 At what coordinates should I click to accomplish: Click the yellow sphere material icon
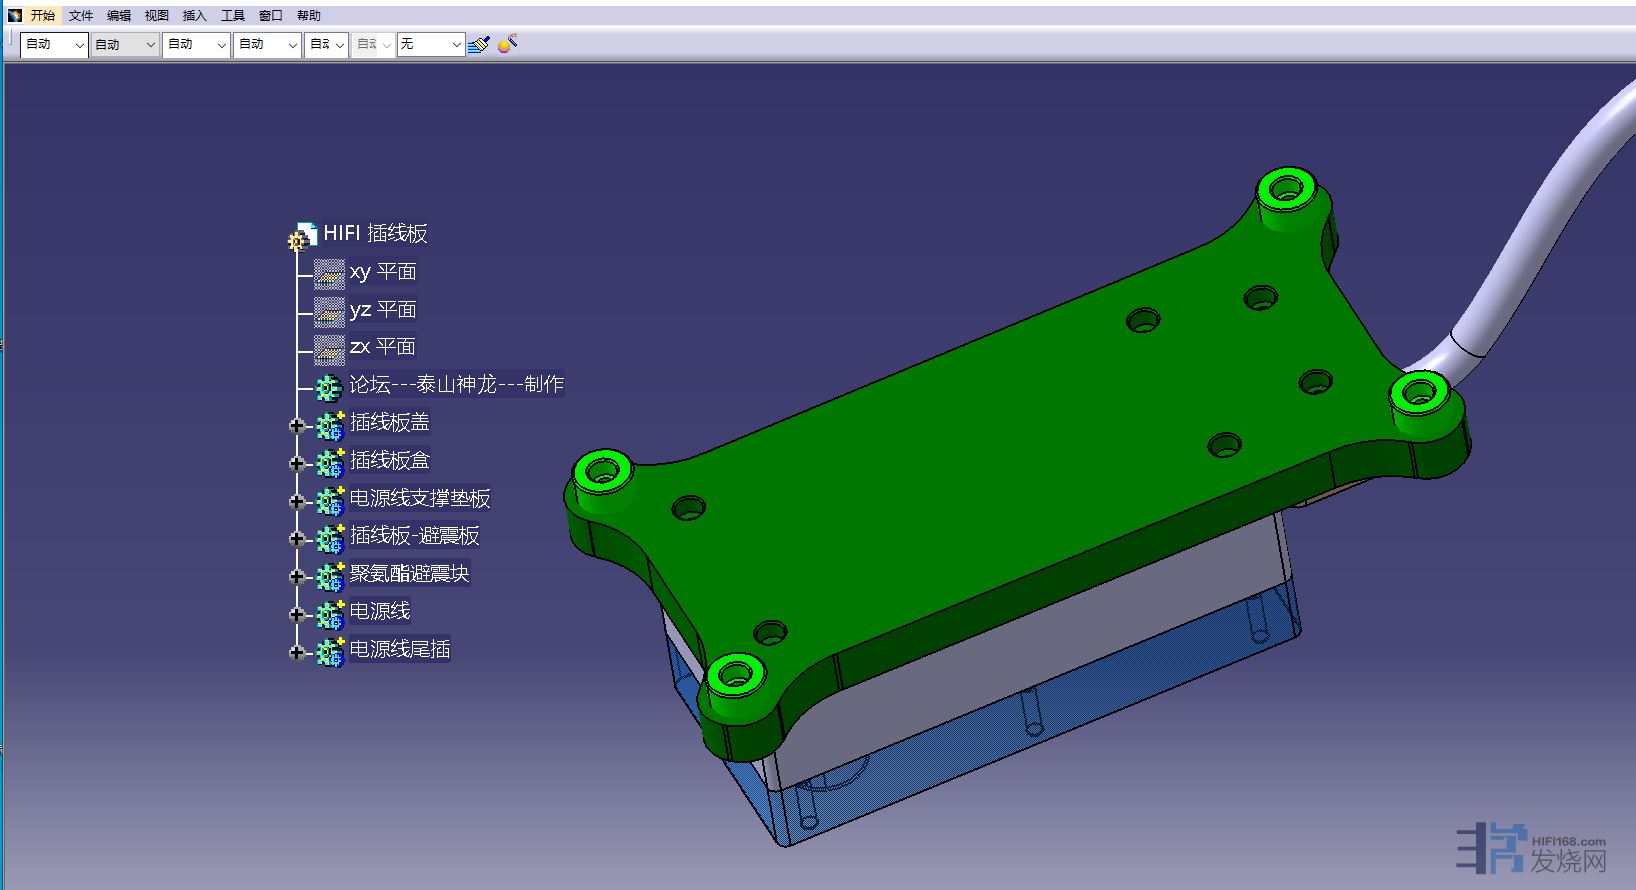[x=507, y=44]
